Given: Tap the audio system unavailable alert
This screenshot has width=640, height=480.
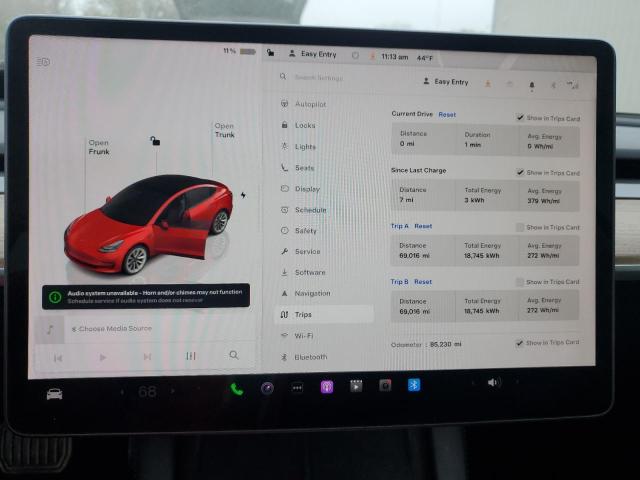Looking at the screenshot, I should [x=146, y=296].
